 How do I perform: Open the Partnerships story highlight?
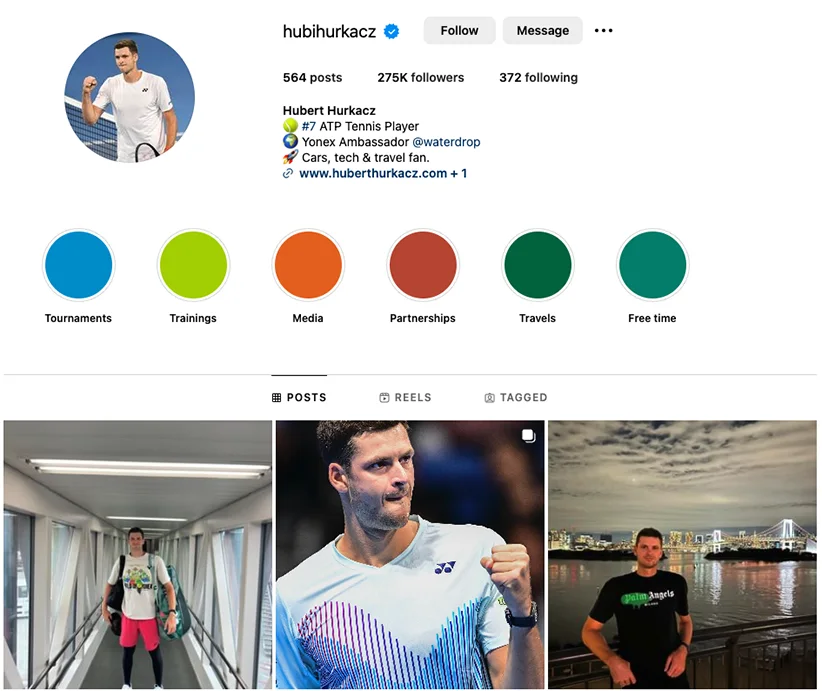tap(423, 265)
